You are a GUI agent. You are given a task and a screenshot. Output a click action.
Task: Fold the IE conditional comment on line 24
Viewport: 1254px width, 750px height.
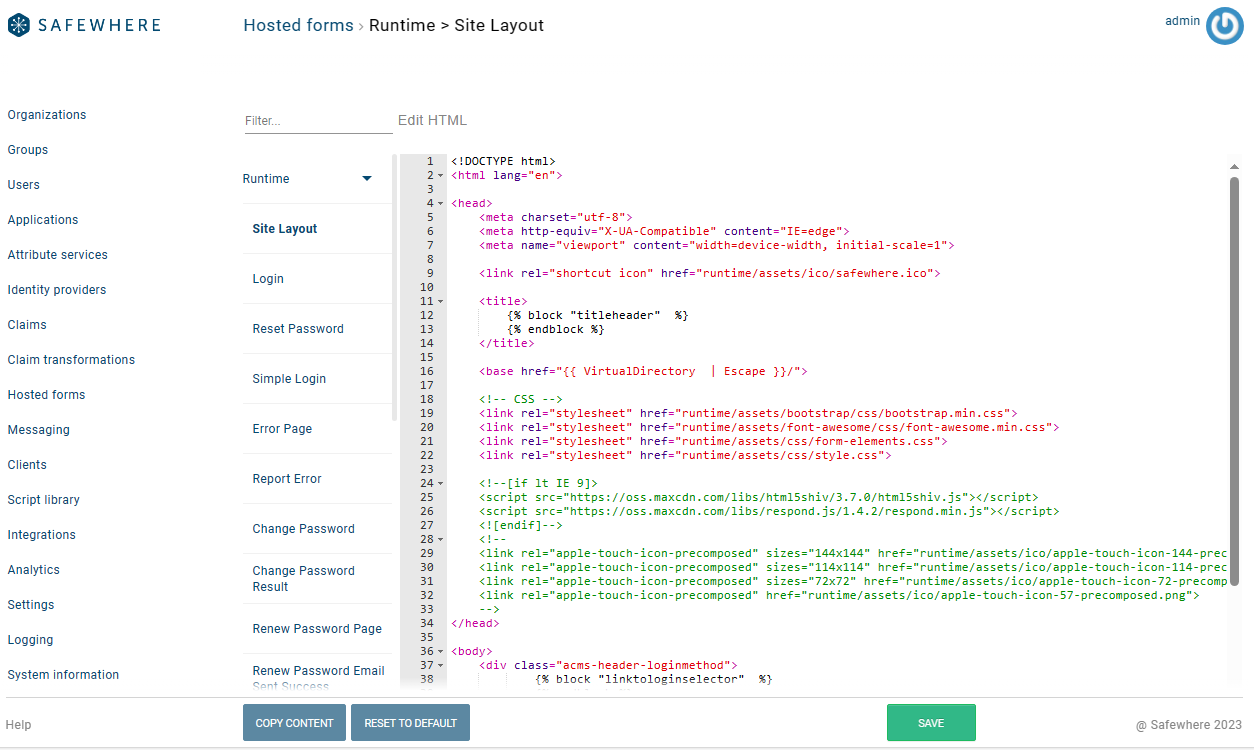[x=441, y=483]
